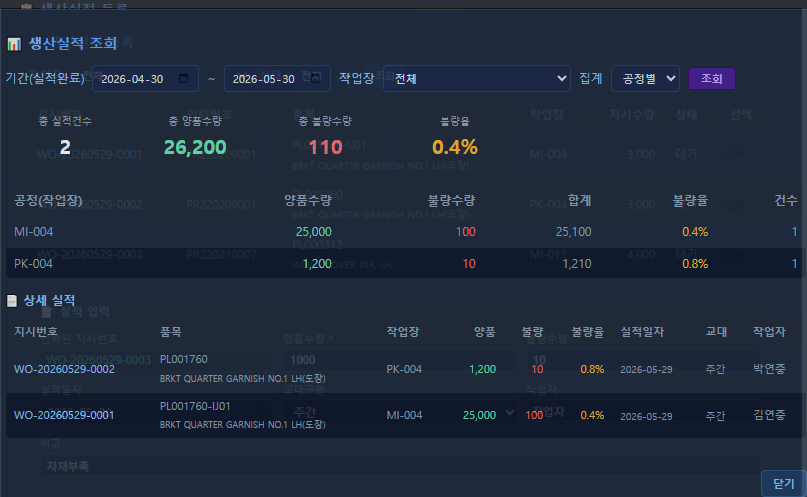The height and width of the screenshot is (497, 807).
Task: Click the 실적일자 column header
Action: point(642,332)
